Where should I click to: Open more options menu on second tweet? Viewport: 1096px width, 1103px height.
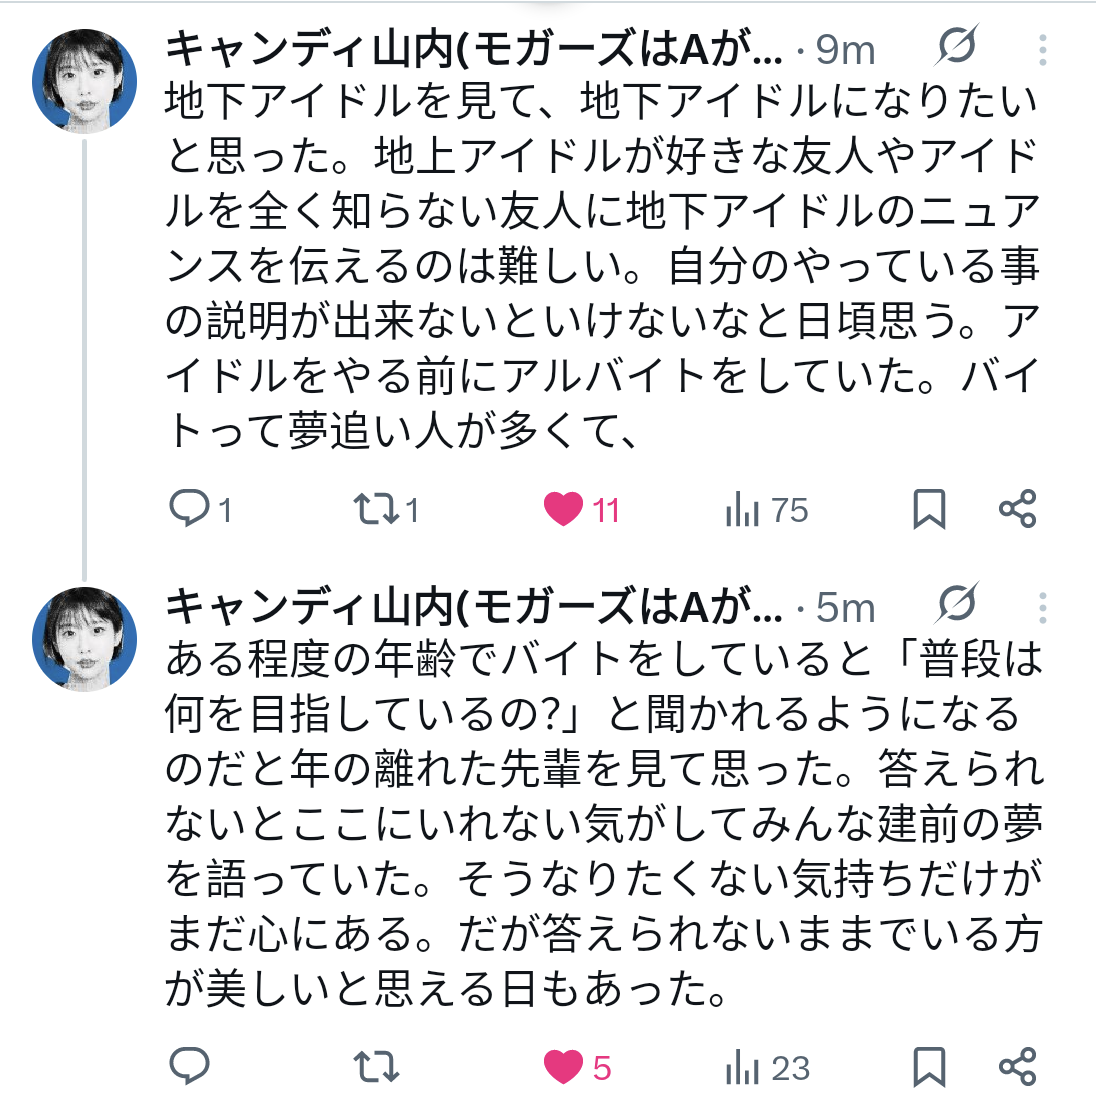click(x=1043, y=608)
